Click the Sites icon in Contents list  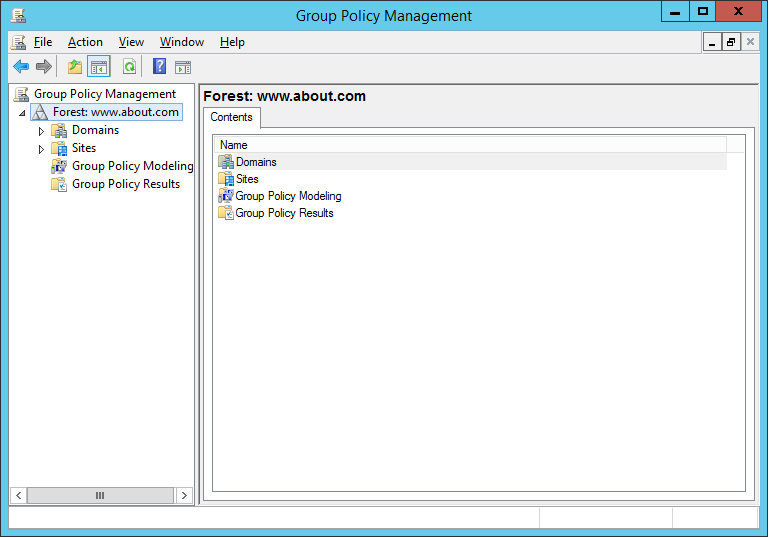pyautogui.click(x=226, y=179)
